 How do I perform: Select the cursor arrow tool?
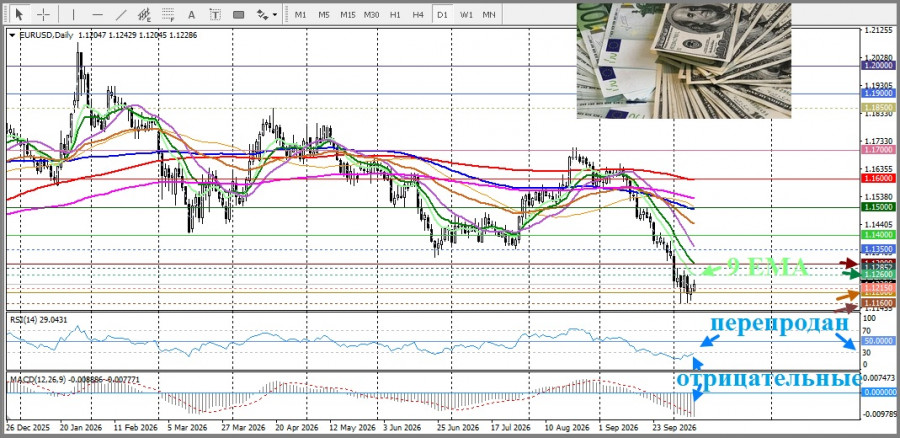21,14
